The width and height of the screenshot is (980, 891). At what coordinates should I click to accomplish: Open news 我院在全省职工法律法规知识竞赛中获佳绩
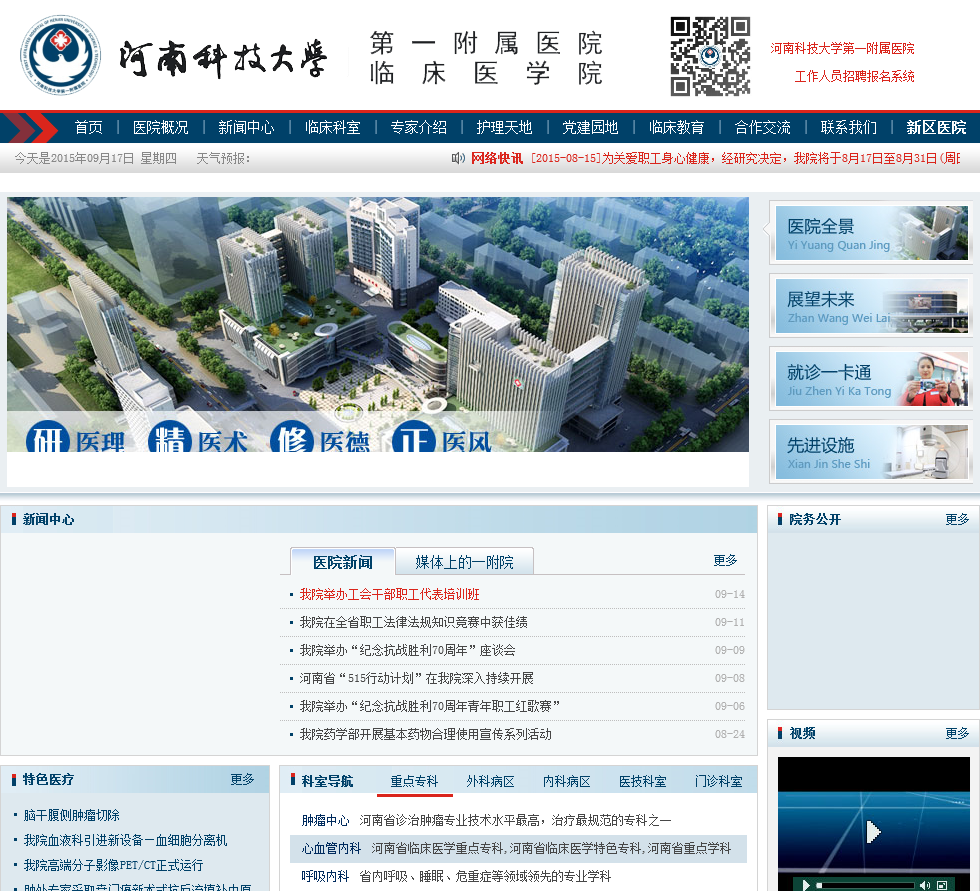[x=413, y=622]
